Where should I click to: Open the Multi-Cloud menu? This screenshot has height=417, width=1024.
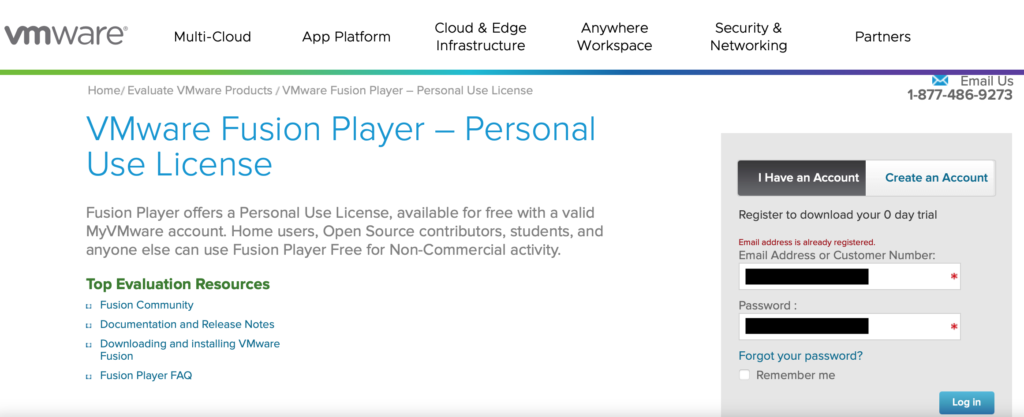(212, 37)
